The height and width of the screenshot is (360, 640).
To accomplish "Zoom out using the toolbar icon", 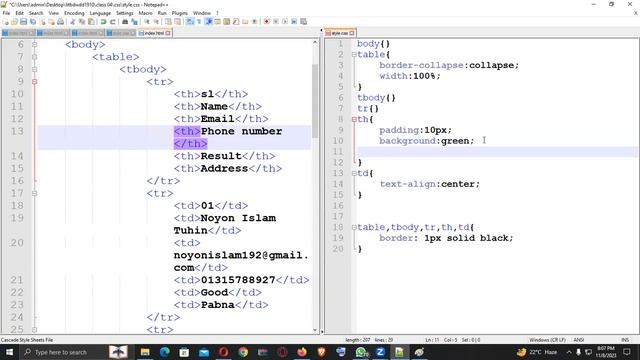I will point(156,21).
